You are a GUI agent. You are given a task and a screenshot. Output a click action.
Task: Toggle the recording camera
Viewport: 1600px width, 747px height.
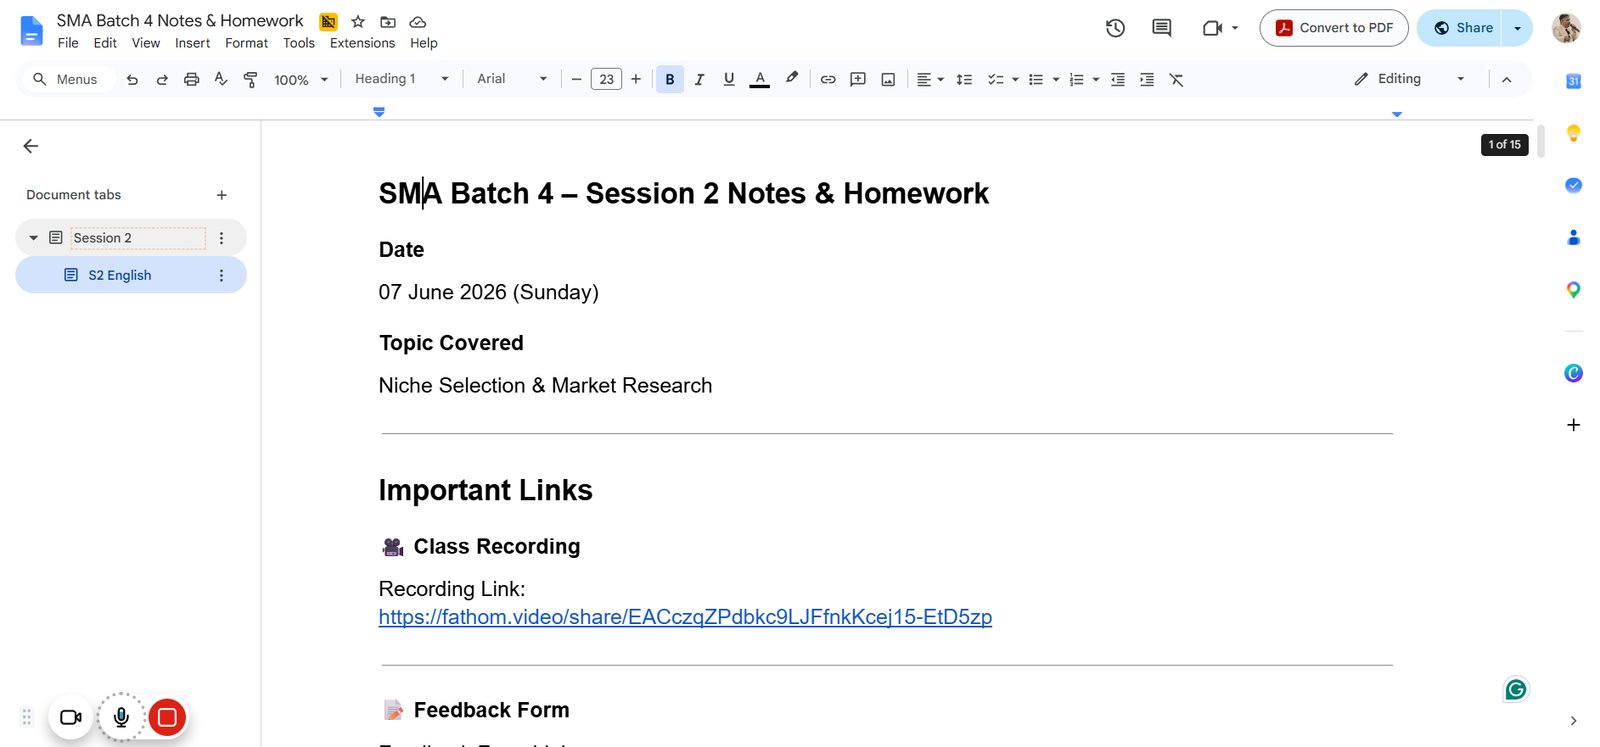tap(71, 717)
